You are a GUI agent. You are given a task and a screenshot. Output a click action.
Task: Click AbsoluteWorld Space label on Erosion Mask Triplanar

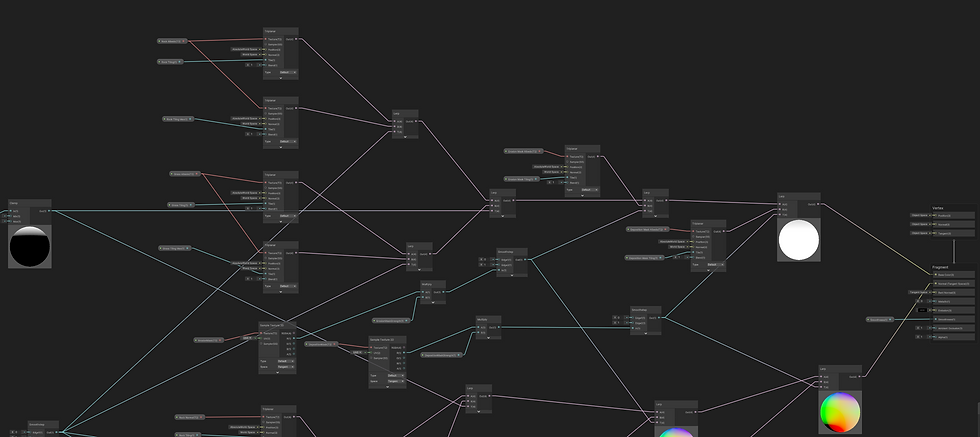[x=548, y=167]
